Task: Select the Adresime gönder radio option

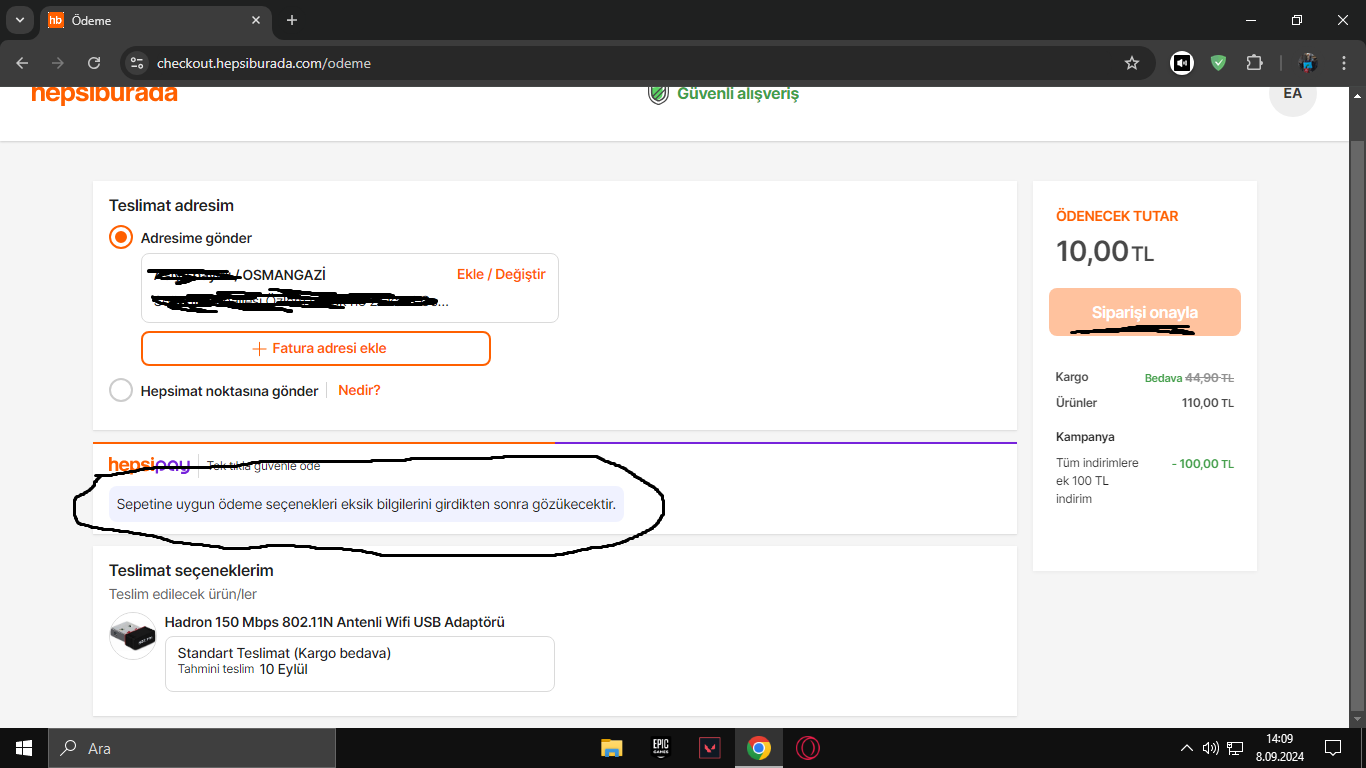Action: pos(121,238)
